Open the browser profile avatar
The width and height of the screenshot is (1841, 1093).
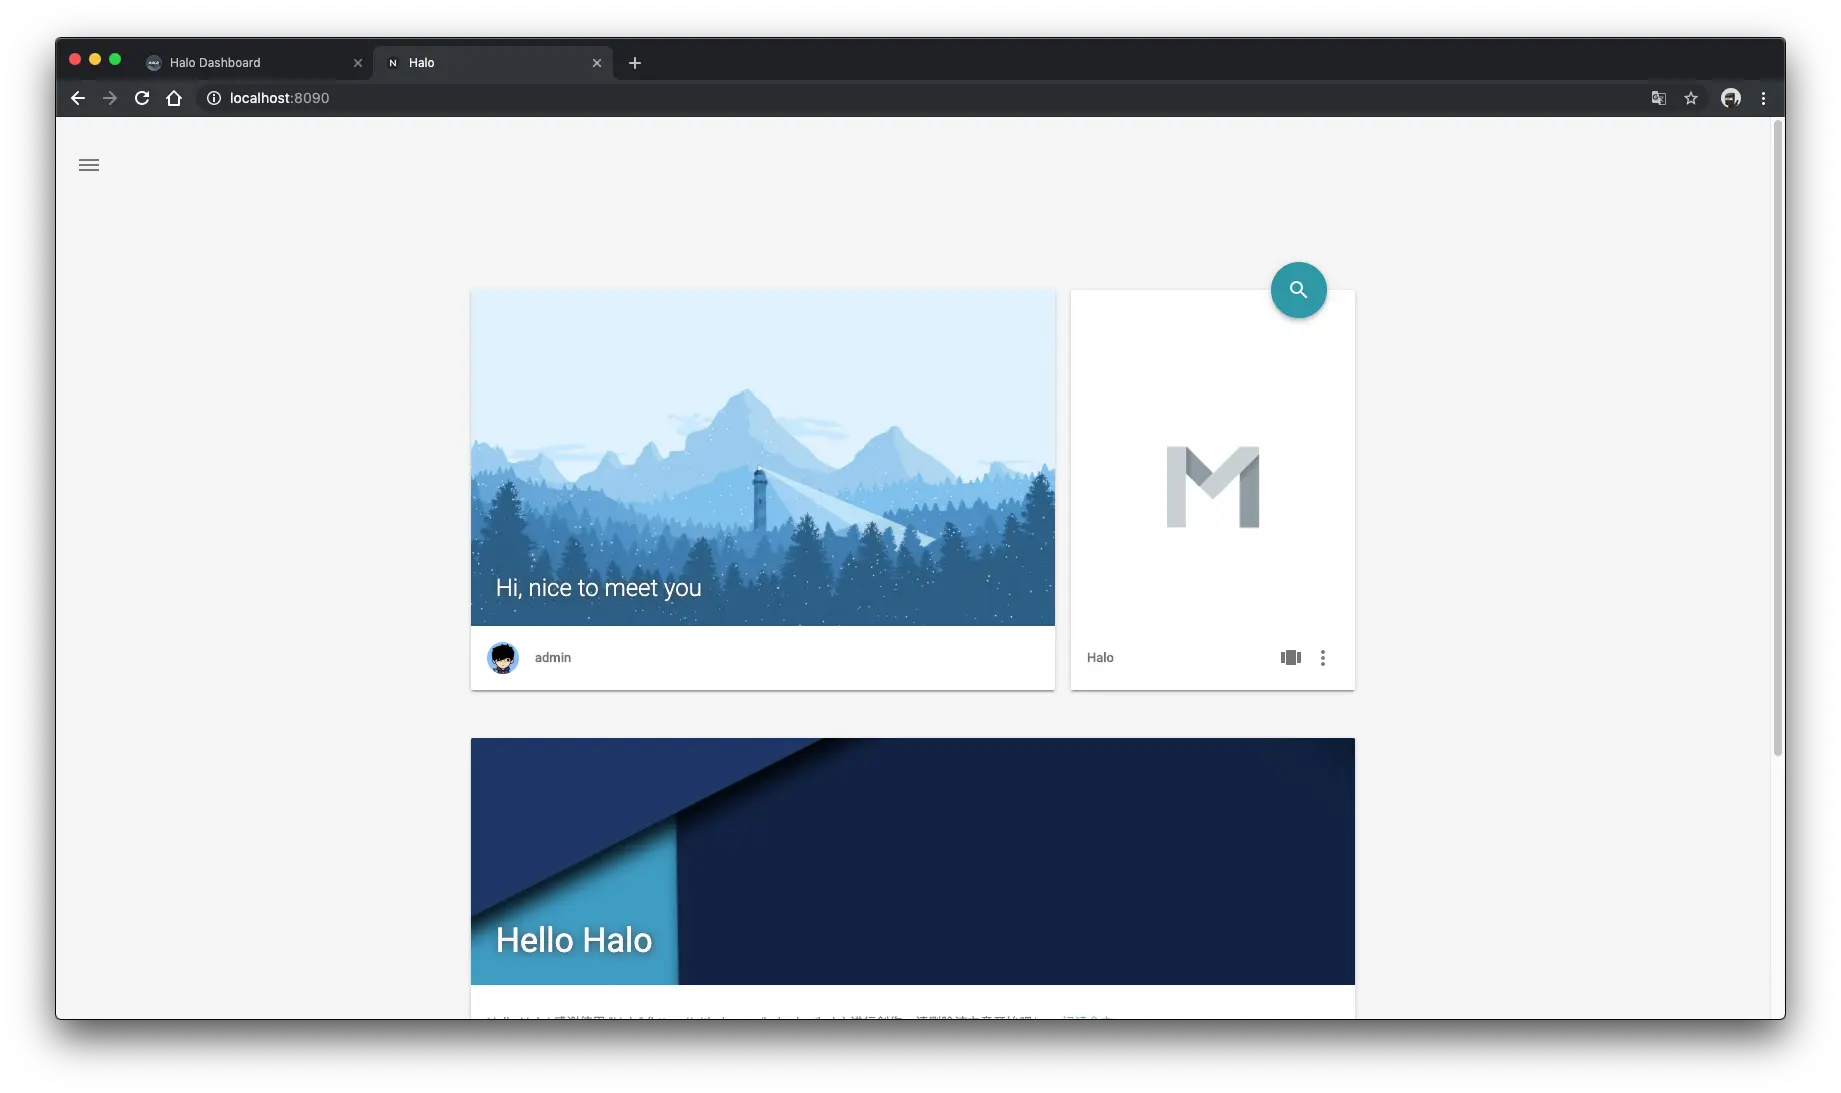[x=1730, y=98]
